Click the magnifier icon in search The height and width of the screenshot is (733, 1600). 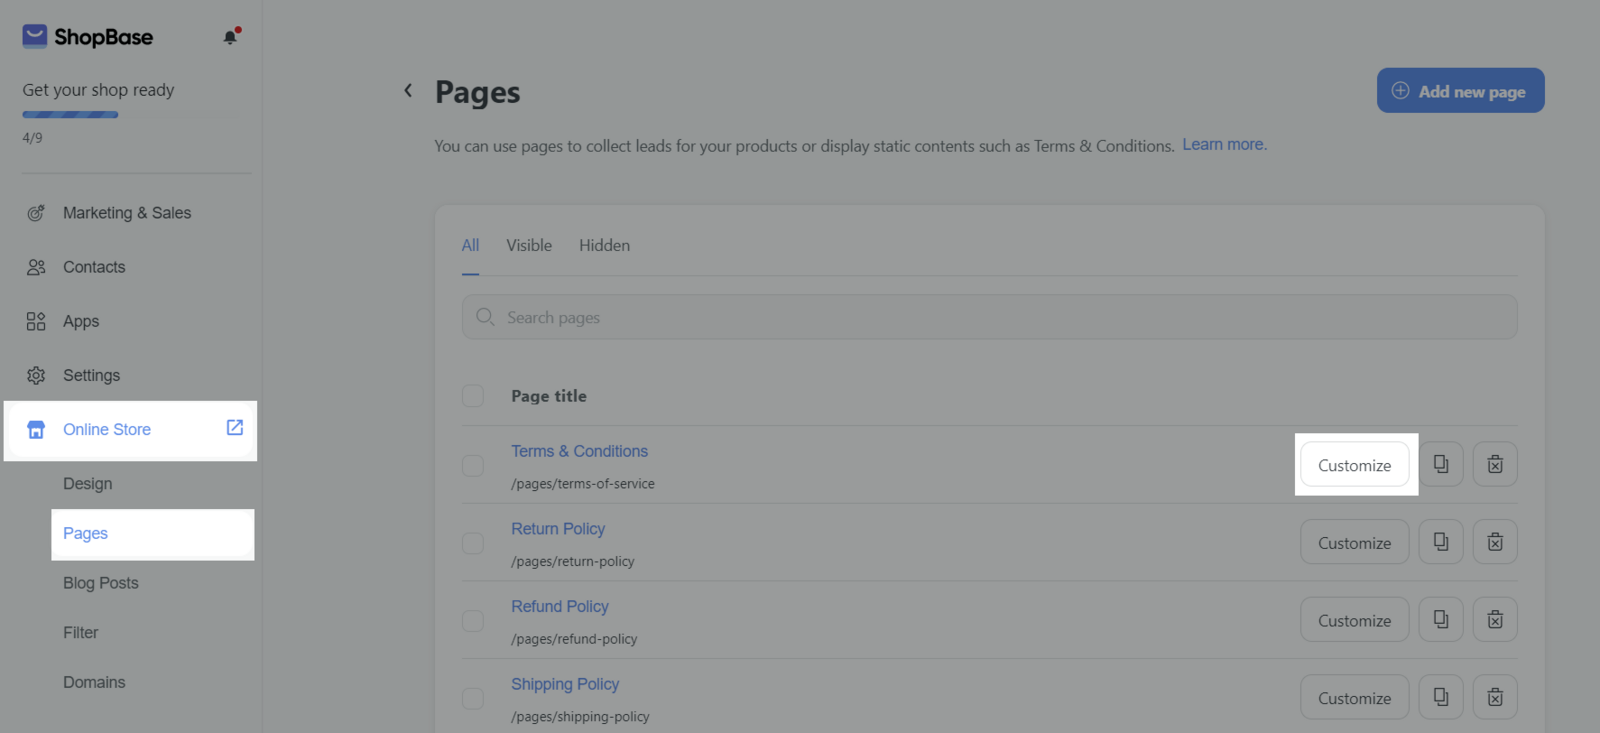tap(485, 317)
